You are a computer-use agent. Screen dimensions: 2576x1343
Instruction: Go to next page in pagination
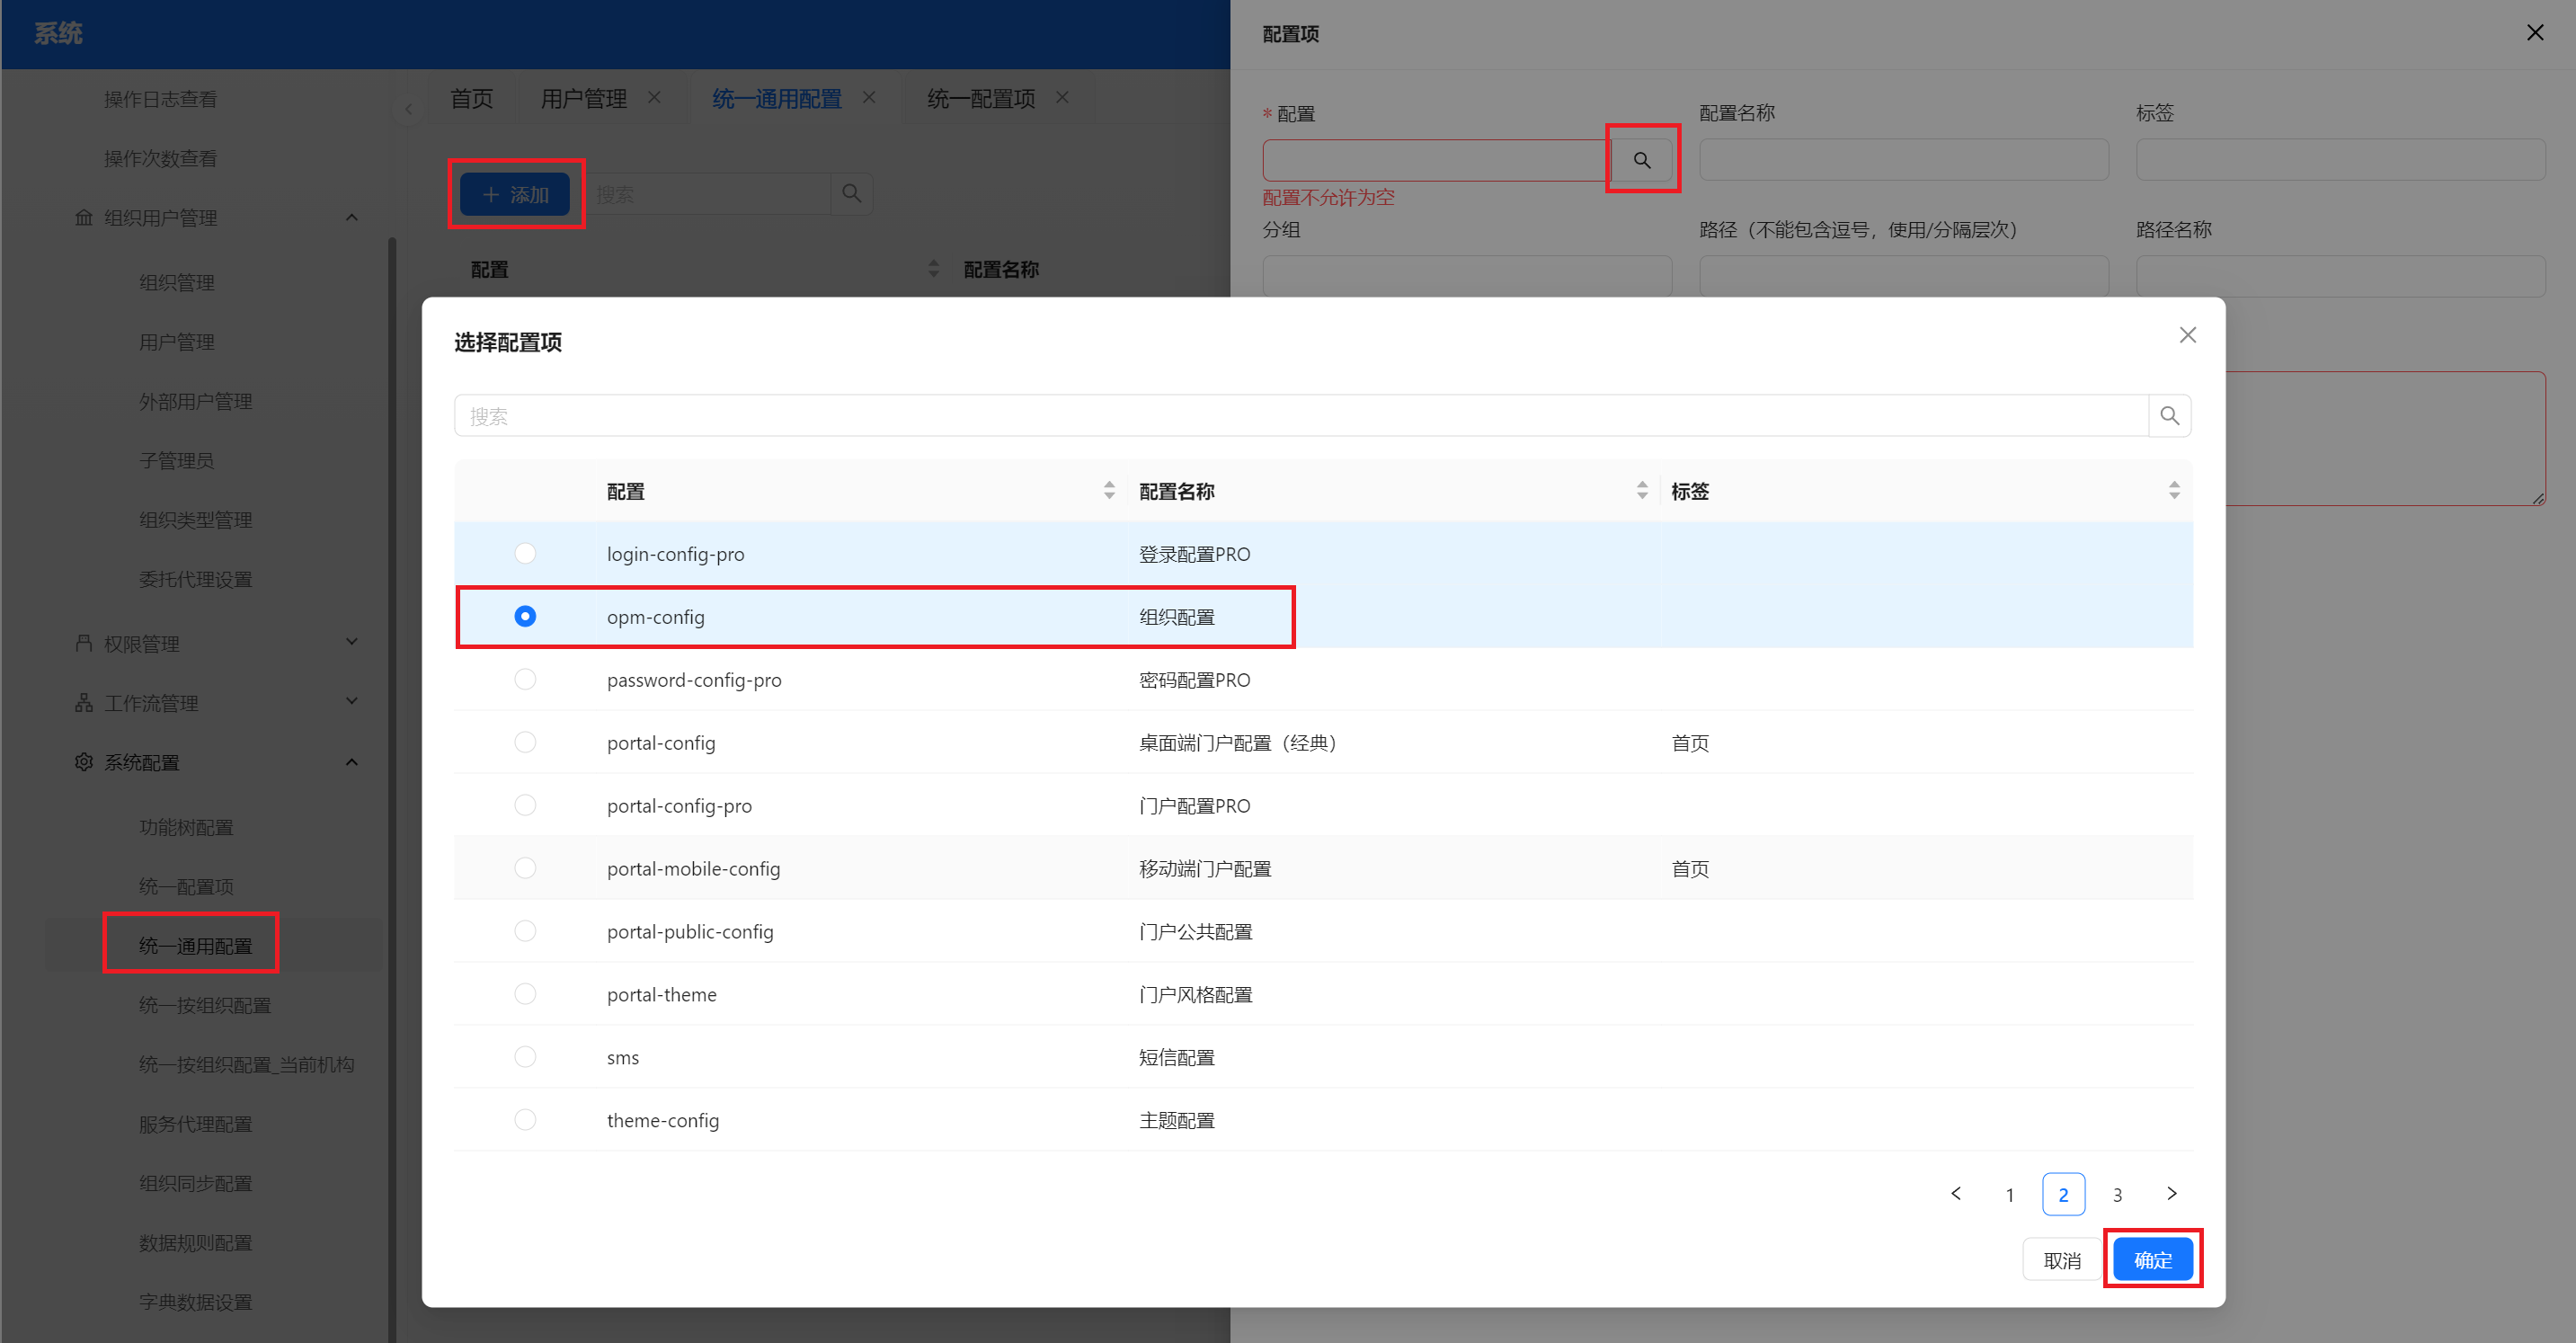tap(2171, 1194)
